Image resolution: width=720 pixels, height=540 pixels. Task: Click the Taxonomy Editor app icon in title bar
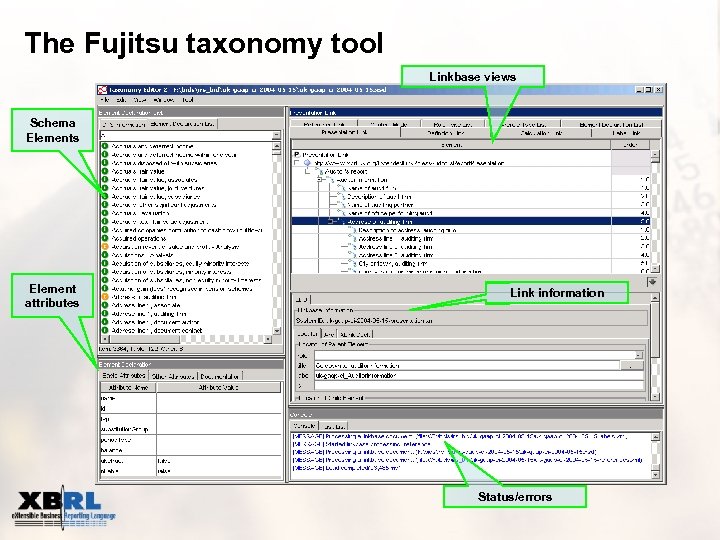pyautogui.click(x=102, y=90)
